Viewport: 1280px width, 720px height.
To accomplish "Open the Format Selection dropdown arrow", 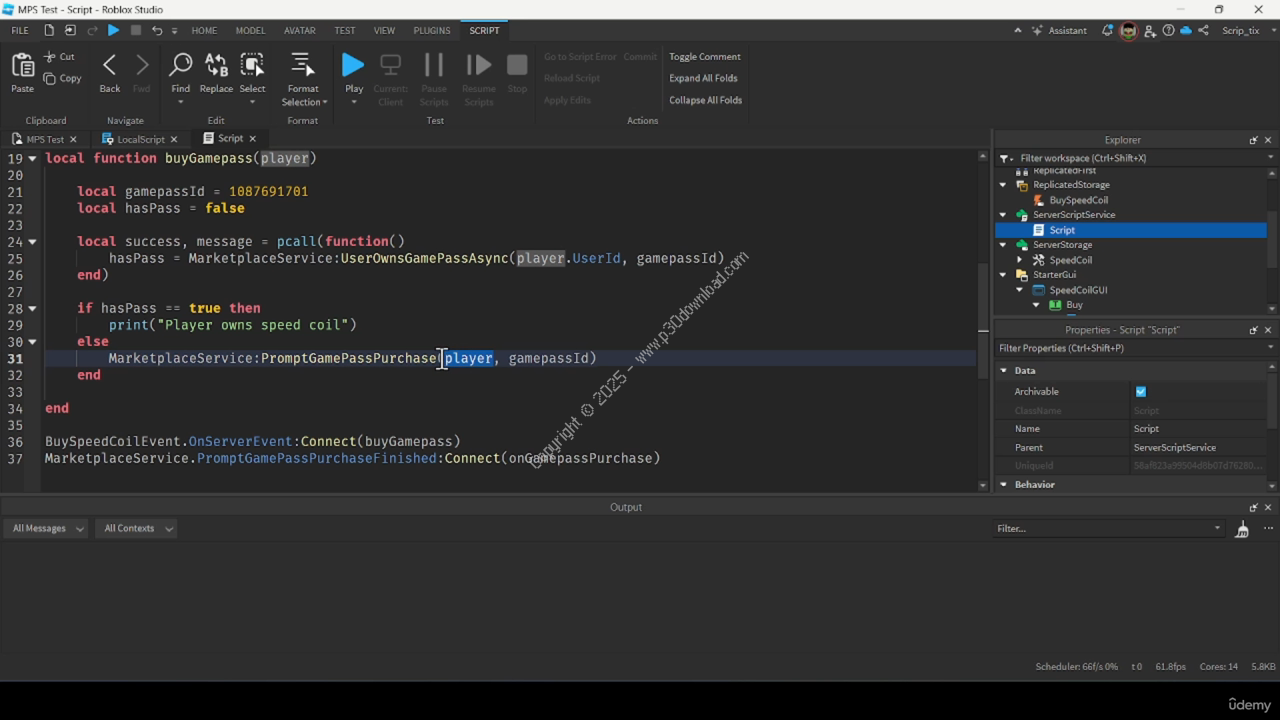I will point(325,102).
